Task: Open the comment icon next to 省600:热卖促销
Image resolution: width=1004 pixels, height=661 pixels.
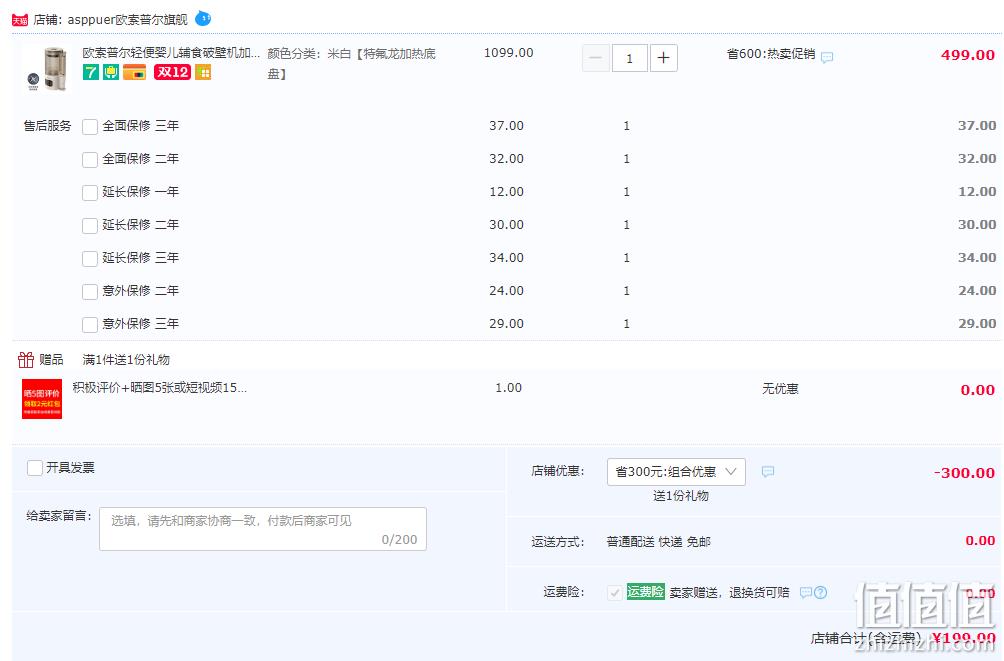Action: click(827, 57)
